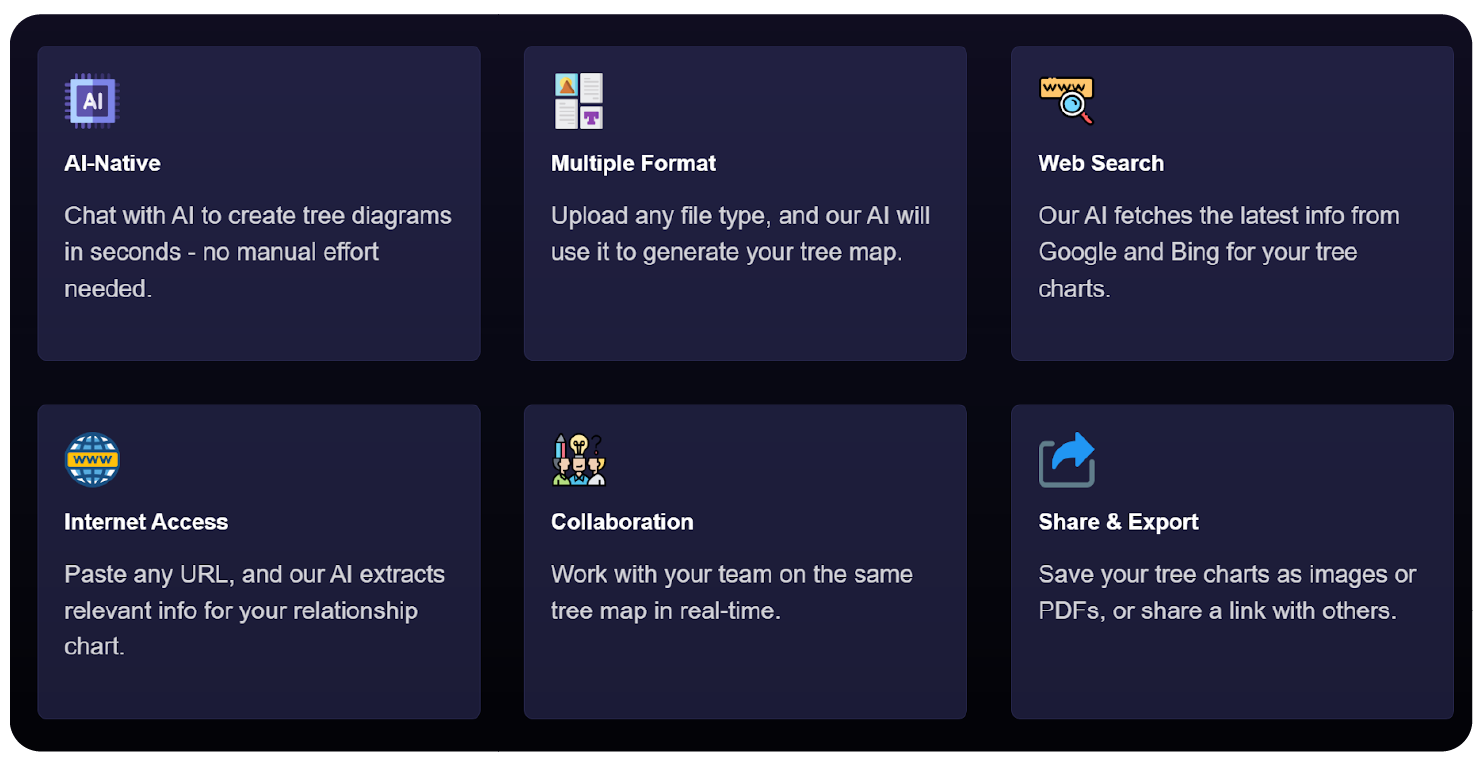Image resolution: width=1482 pixels, height=766 pixels.
Task: Click the Collaboration team icon
Action: click(x=578, y=460)
